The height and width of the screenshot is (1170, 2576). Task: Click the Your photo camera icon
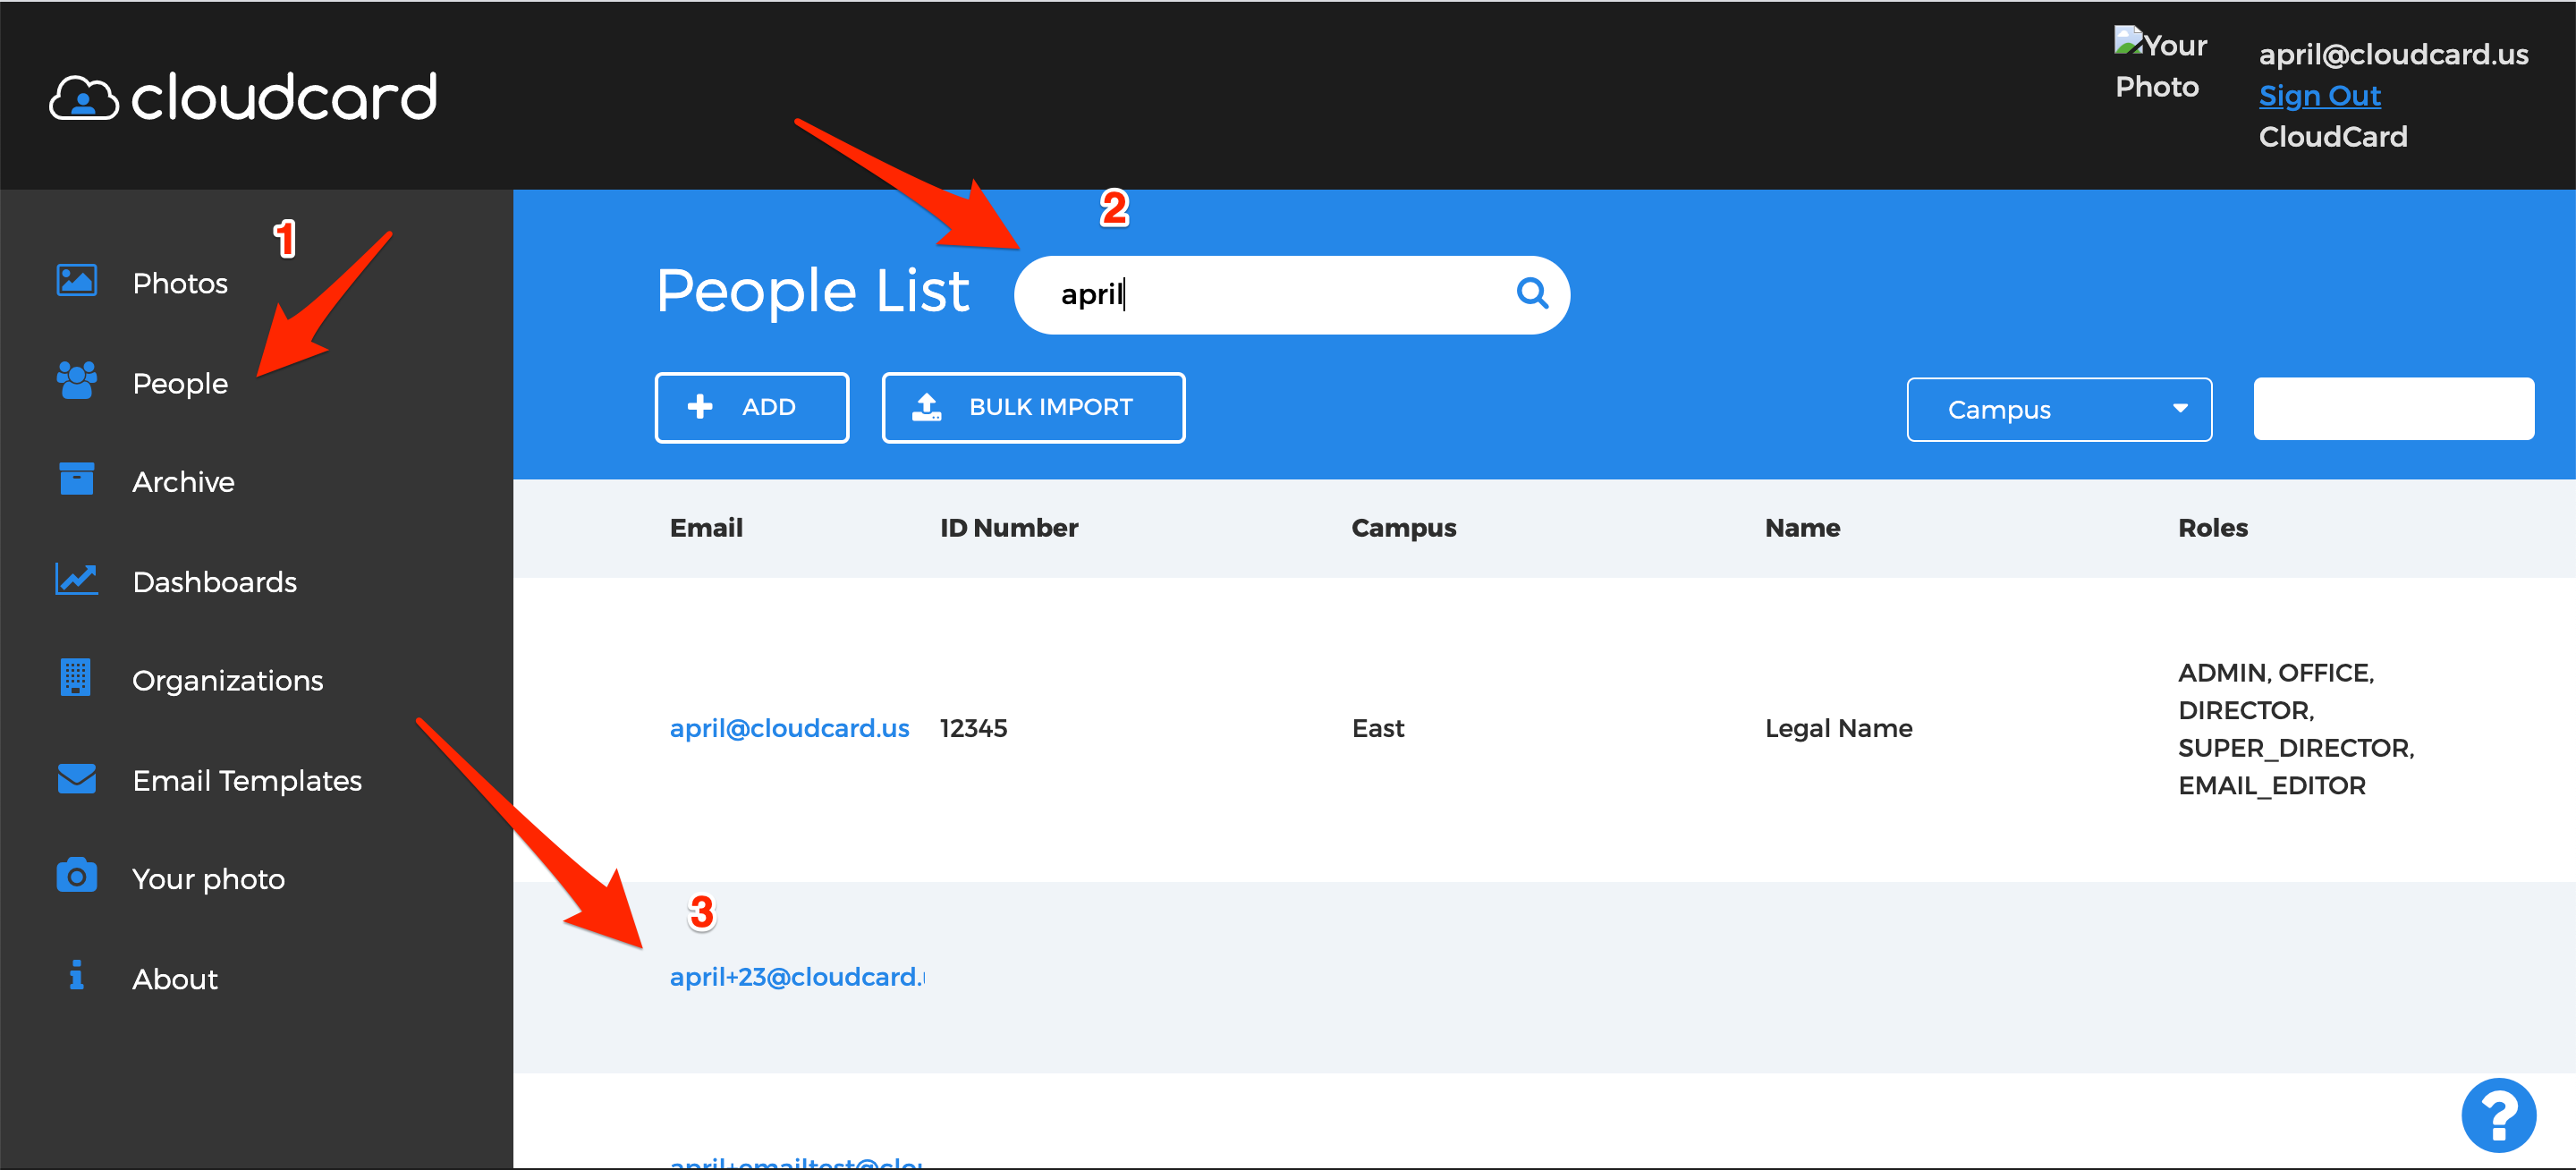tap(76, 877)
